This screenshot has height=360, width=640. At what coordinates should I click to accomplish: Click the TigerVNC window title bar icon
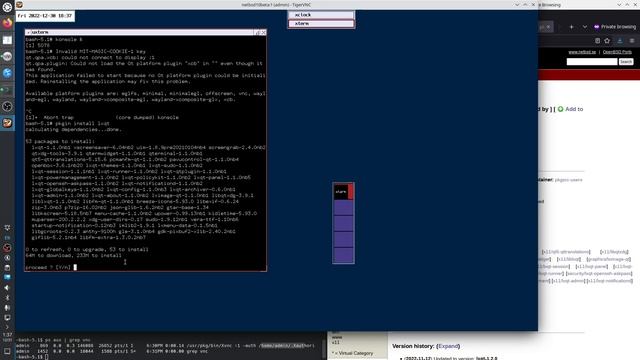[x=19, y=5]
